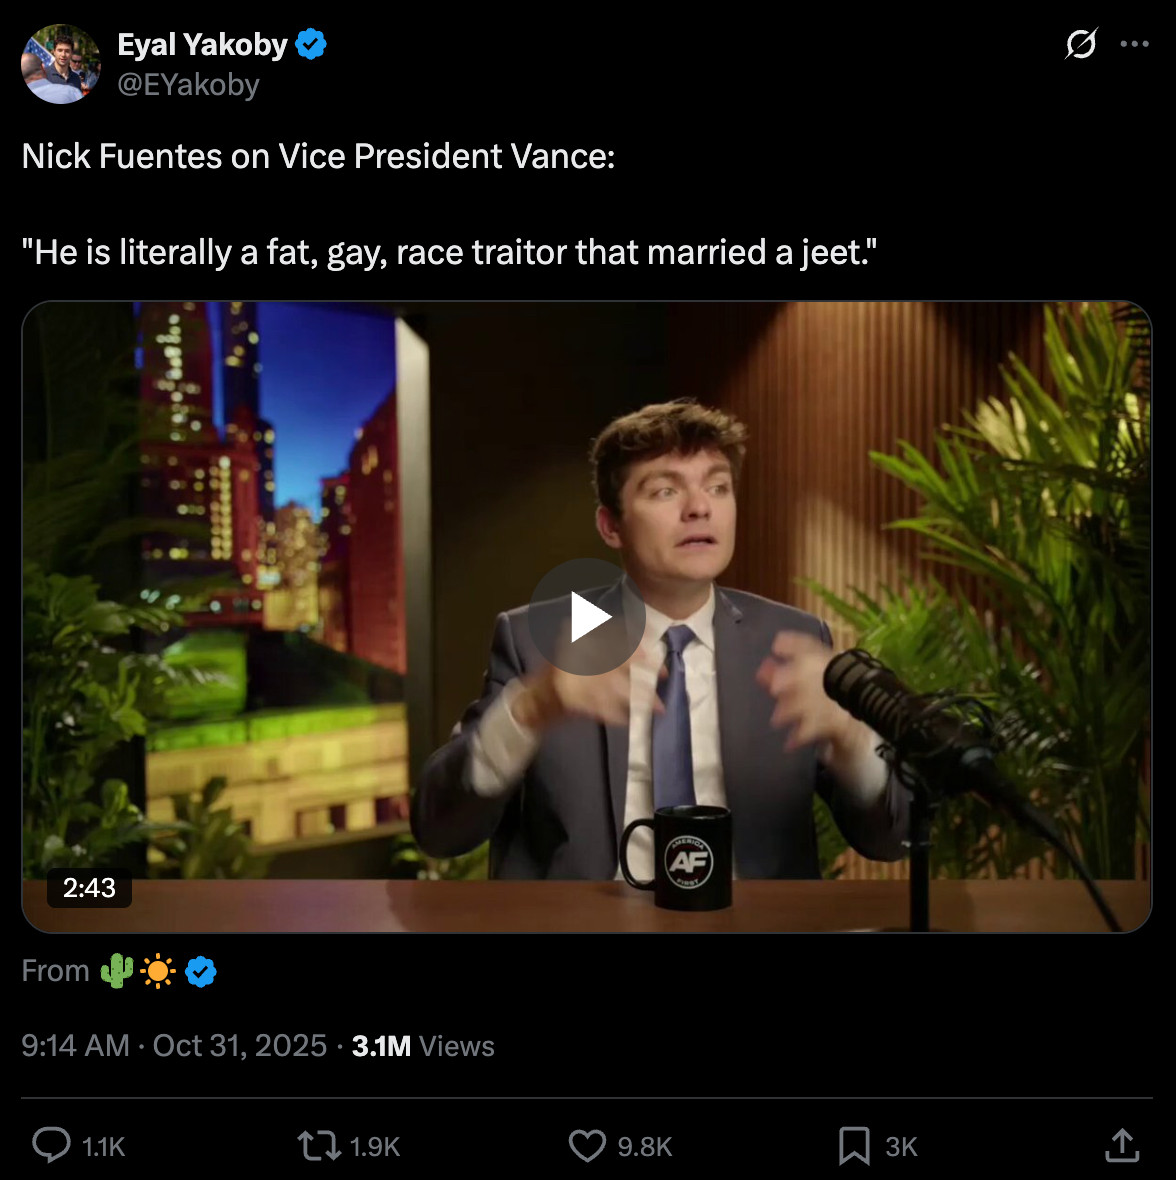The width and height of the screenshot is (1176, 1180).
Task: Bookmark this post
Action: click(x=854, y=1145)
